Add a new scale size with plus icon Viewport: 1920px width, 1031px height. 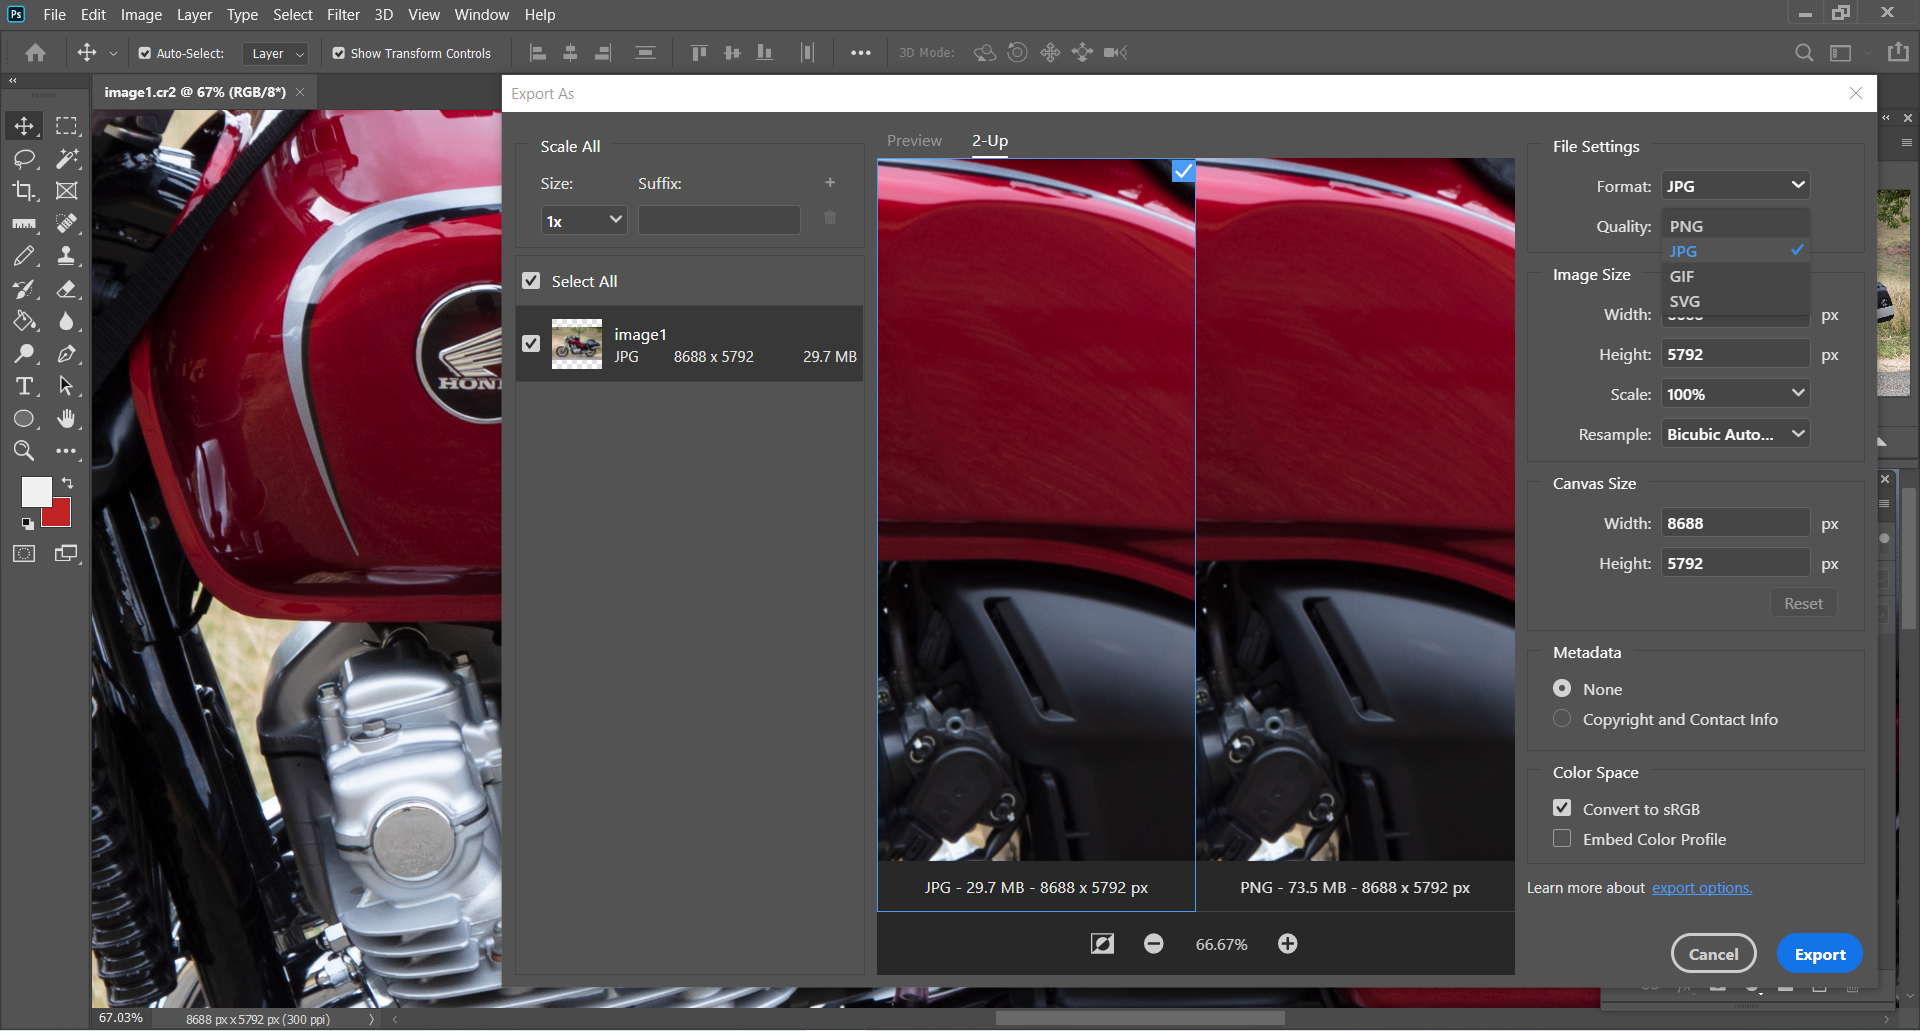pos(829,183)
